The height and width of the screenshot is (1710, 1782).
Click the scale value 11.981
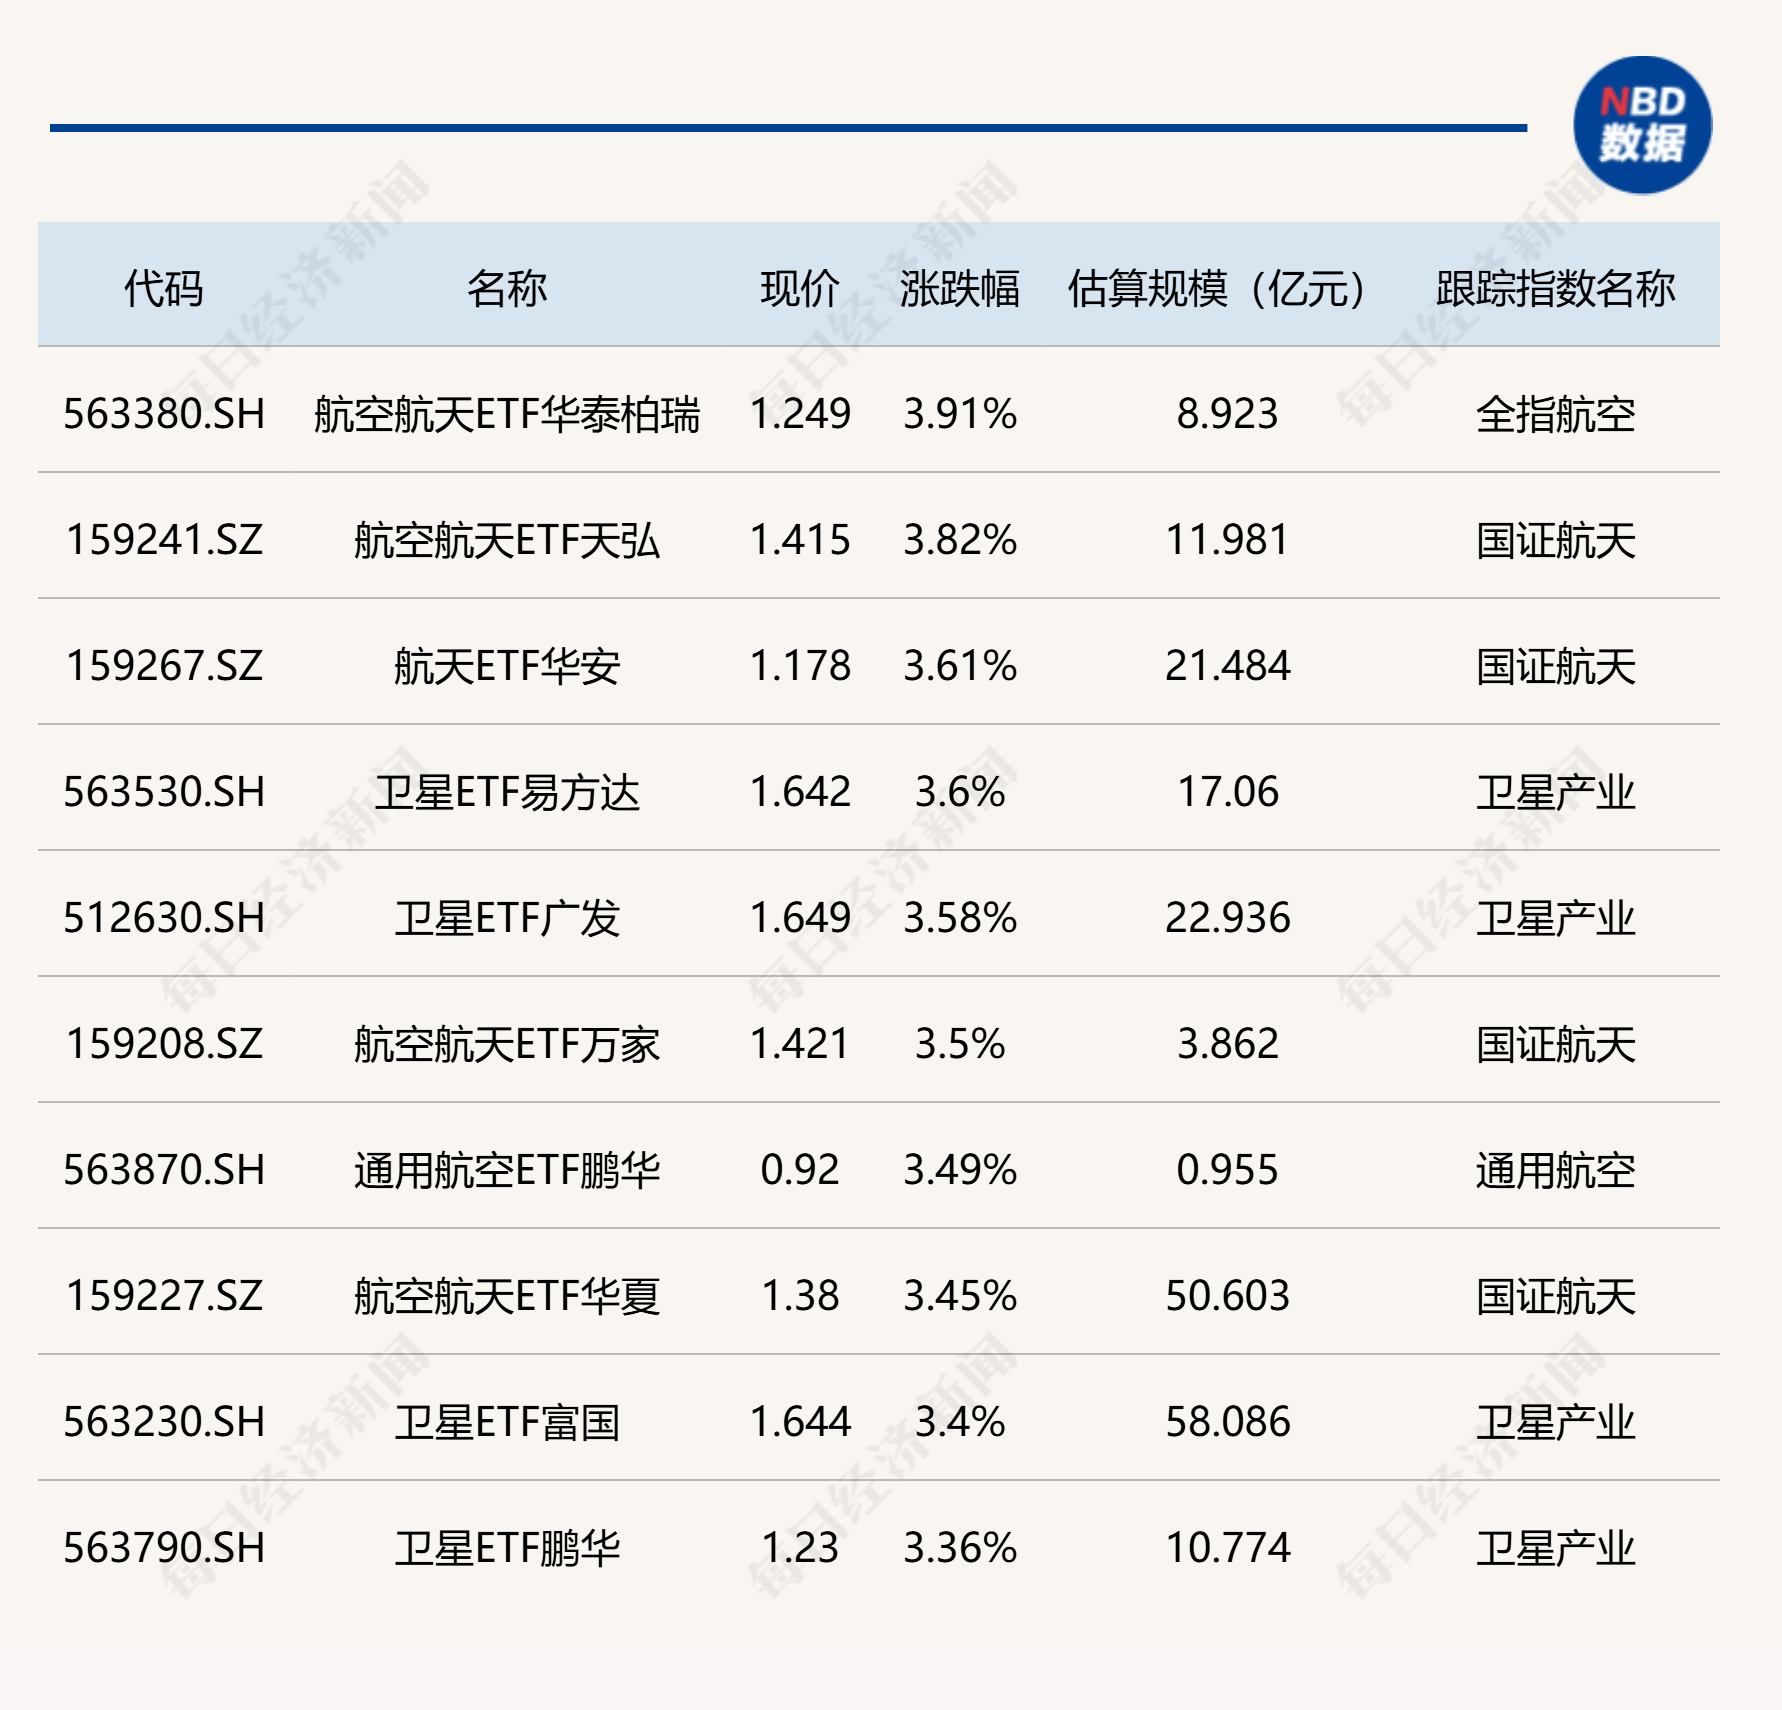pos(1227,540)
